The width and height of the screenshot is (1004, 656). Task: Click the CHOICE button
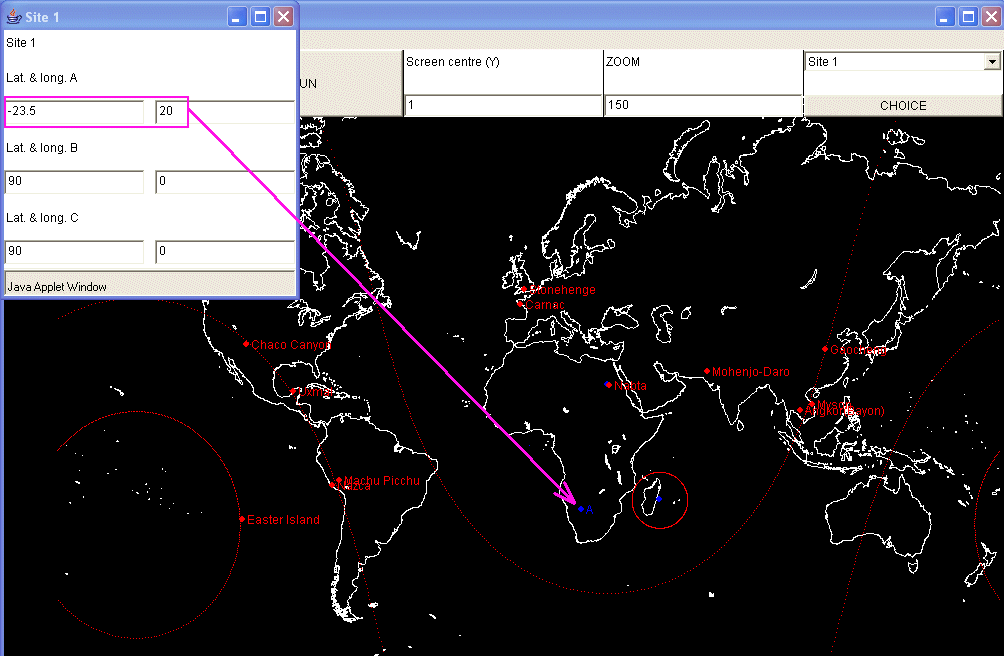coord(903,106)
